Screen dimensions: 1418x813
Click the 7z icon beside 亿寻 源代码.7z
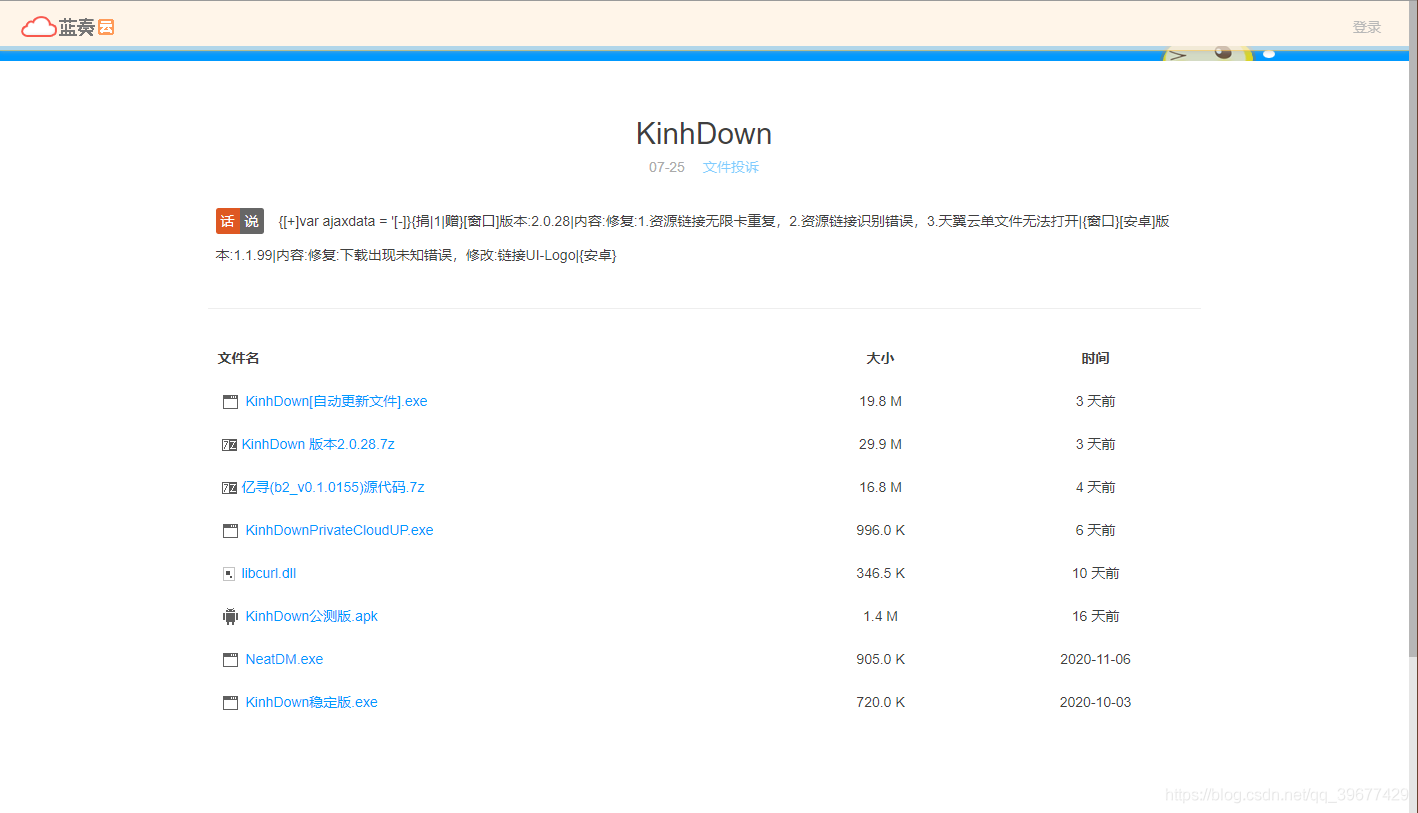(229, 488)
